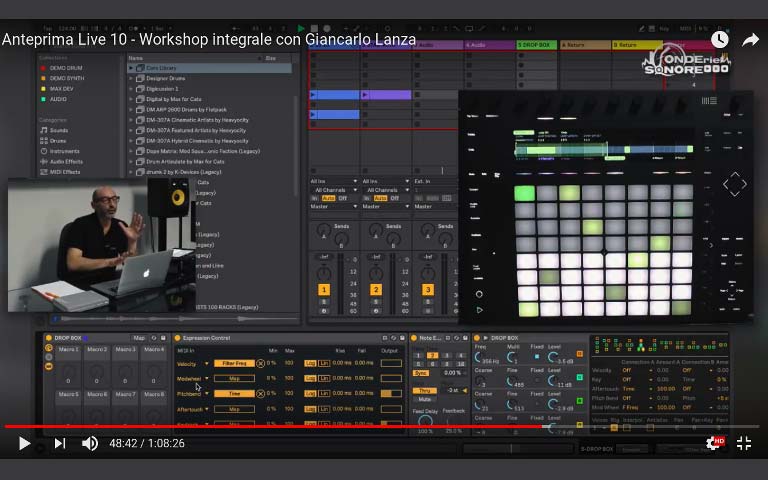The height and width of the screenshot is (480, 768).
Task: Remove Pitchbend mapping with the X icon
Action: point(261,394)
